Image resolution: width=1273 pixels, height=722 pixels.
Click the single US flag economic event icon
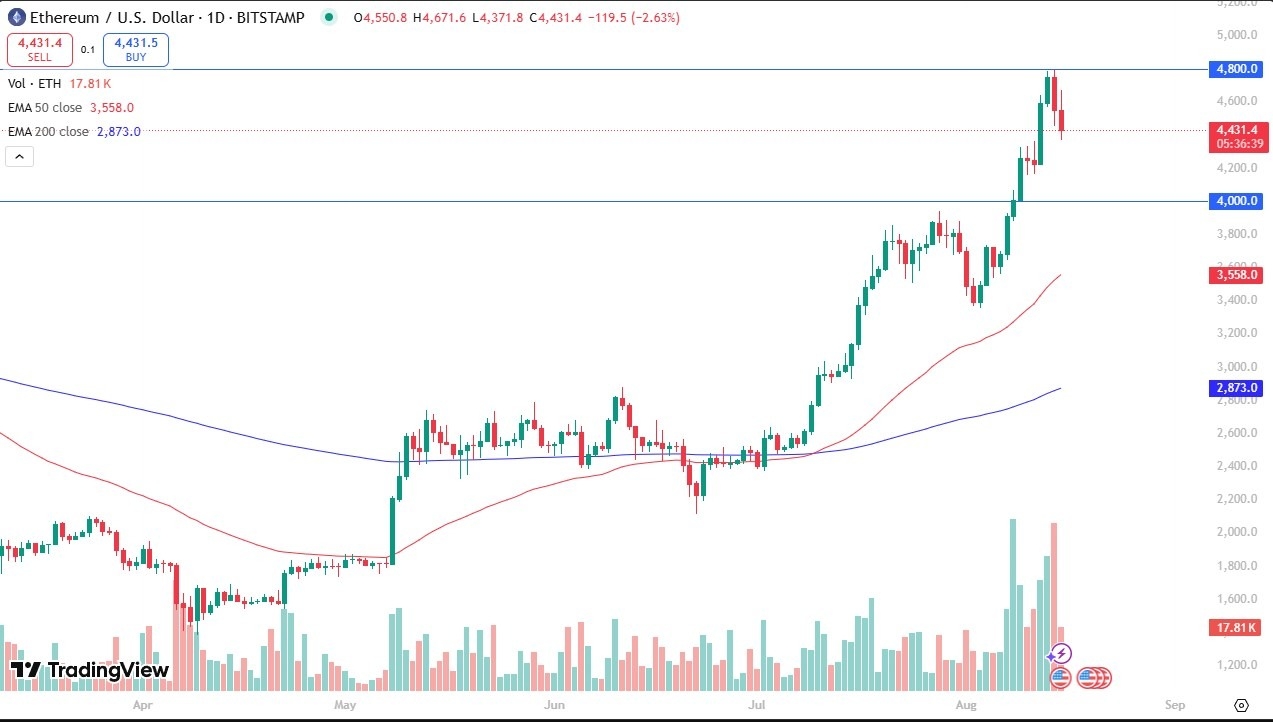(1060, 678)
